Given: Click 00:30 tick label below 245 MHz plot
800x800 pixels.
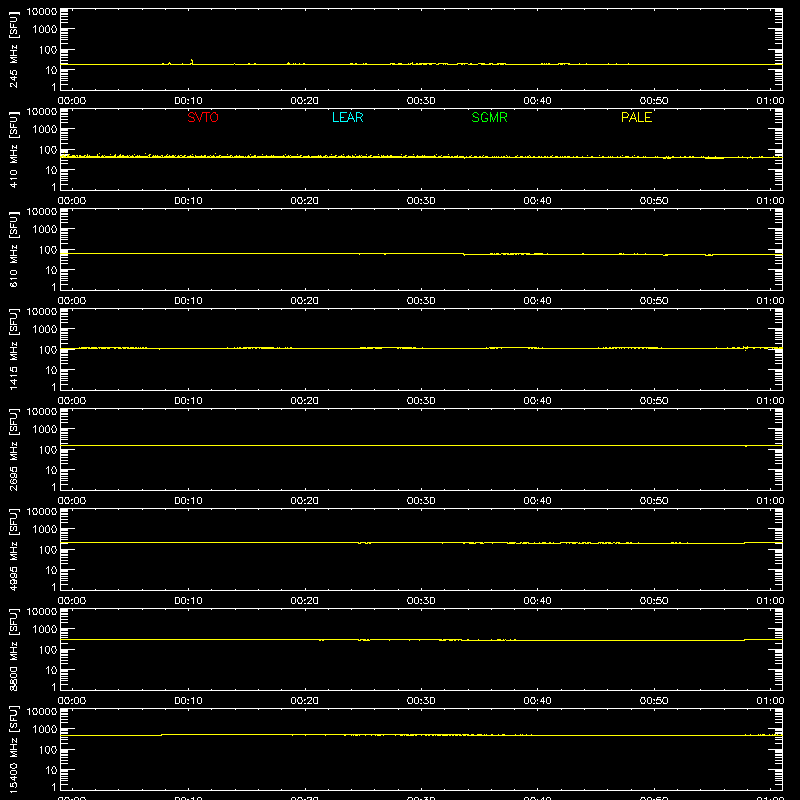Looking at the screenshot, I should (421, 101).
